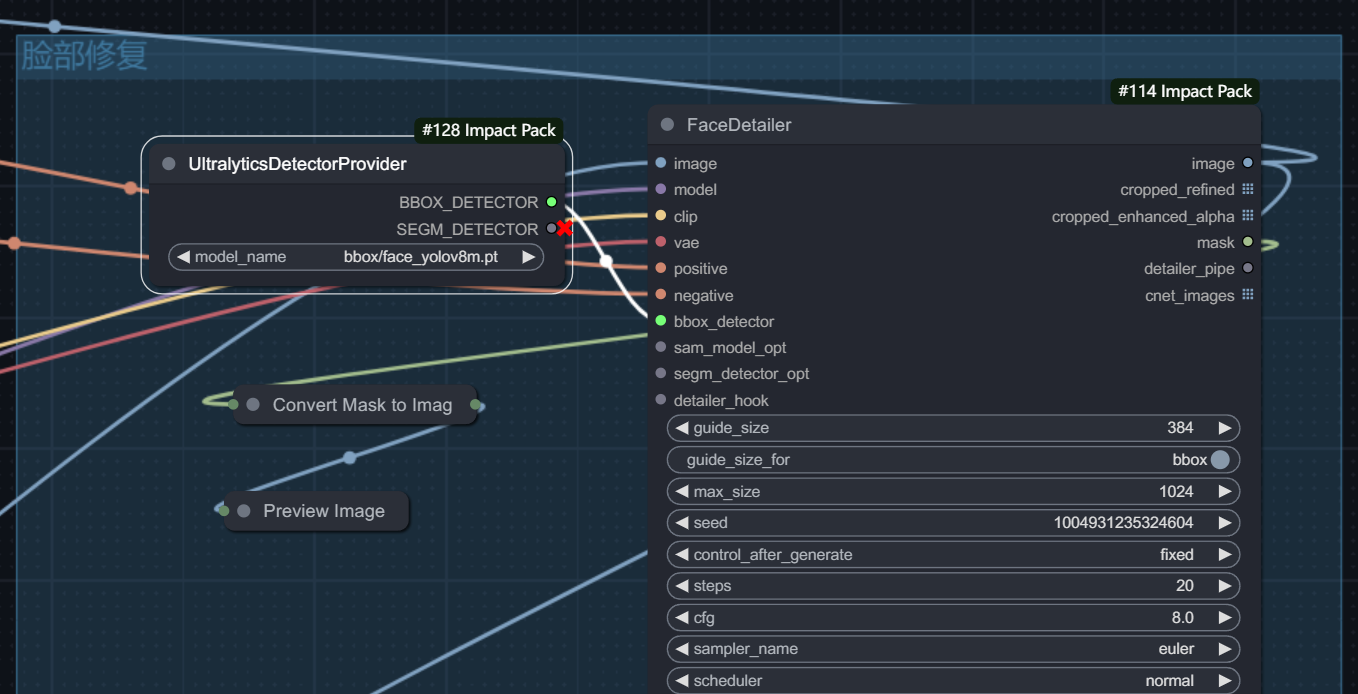The image size is (1358, 694).
Task: Increase guide_size with the right arrow
Action: pos(1225,428)
